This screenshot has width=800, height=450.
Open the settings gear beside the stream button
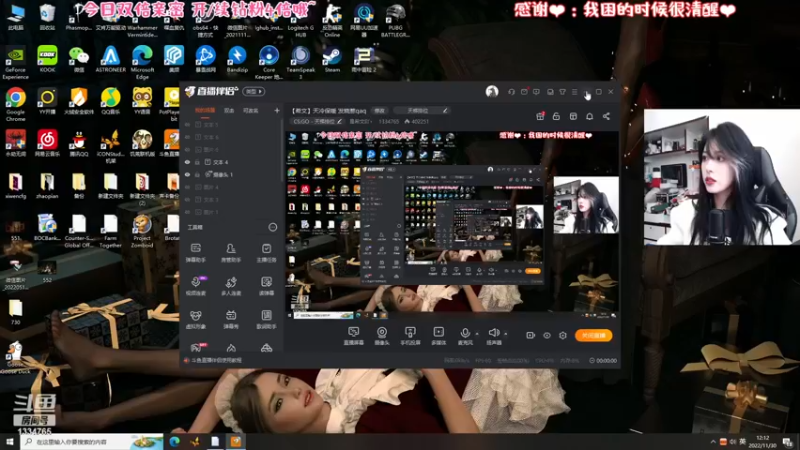pos(563,335)
